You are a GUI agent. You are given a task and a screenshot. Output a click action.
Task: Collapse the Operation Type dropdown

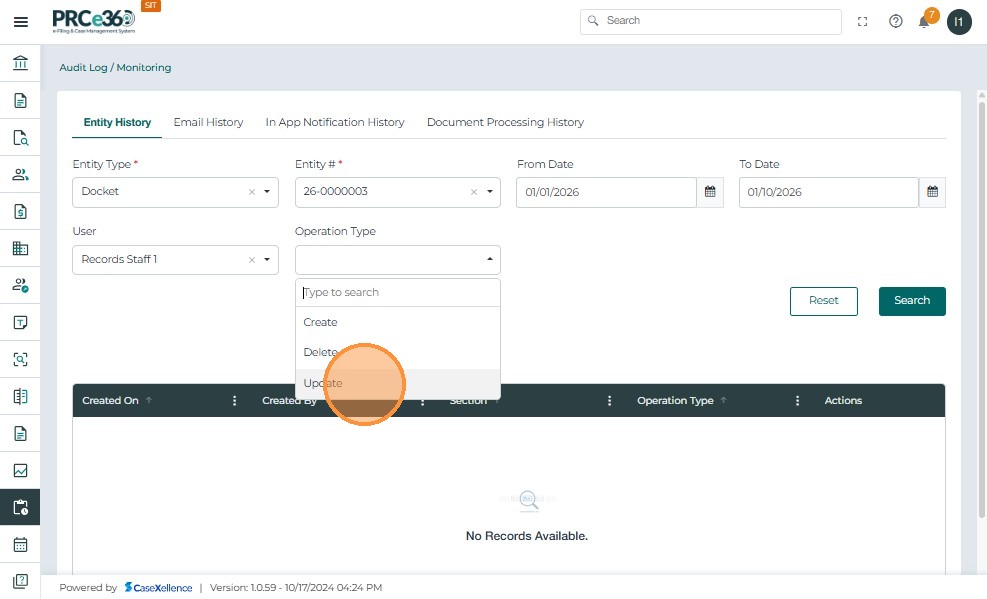coord(490,260)
